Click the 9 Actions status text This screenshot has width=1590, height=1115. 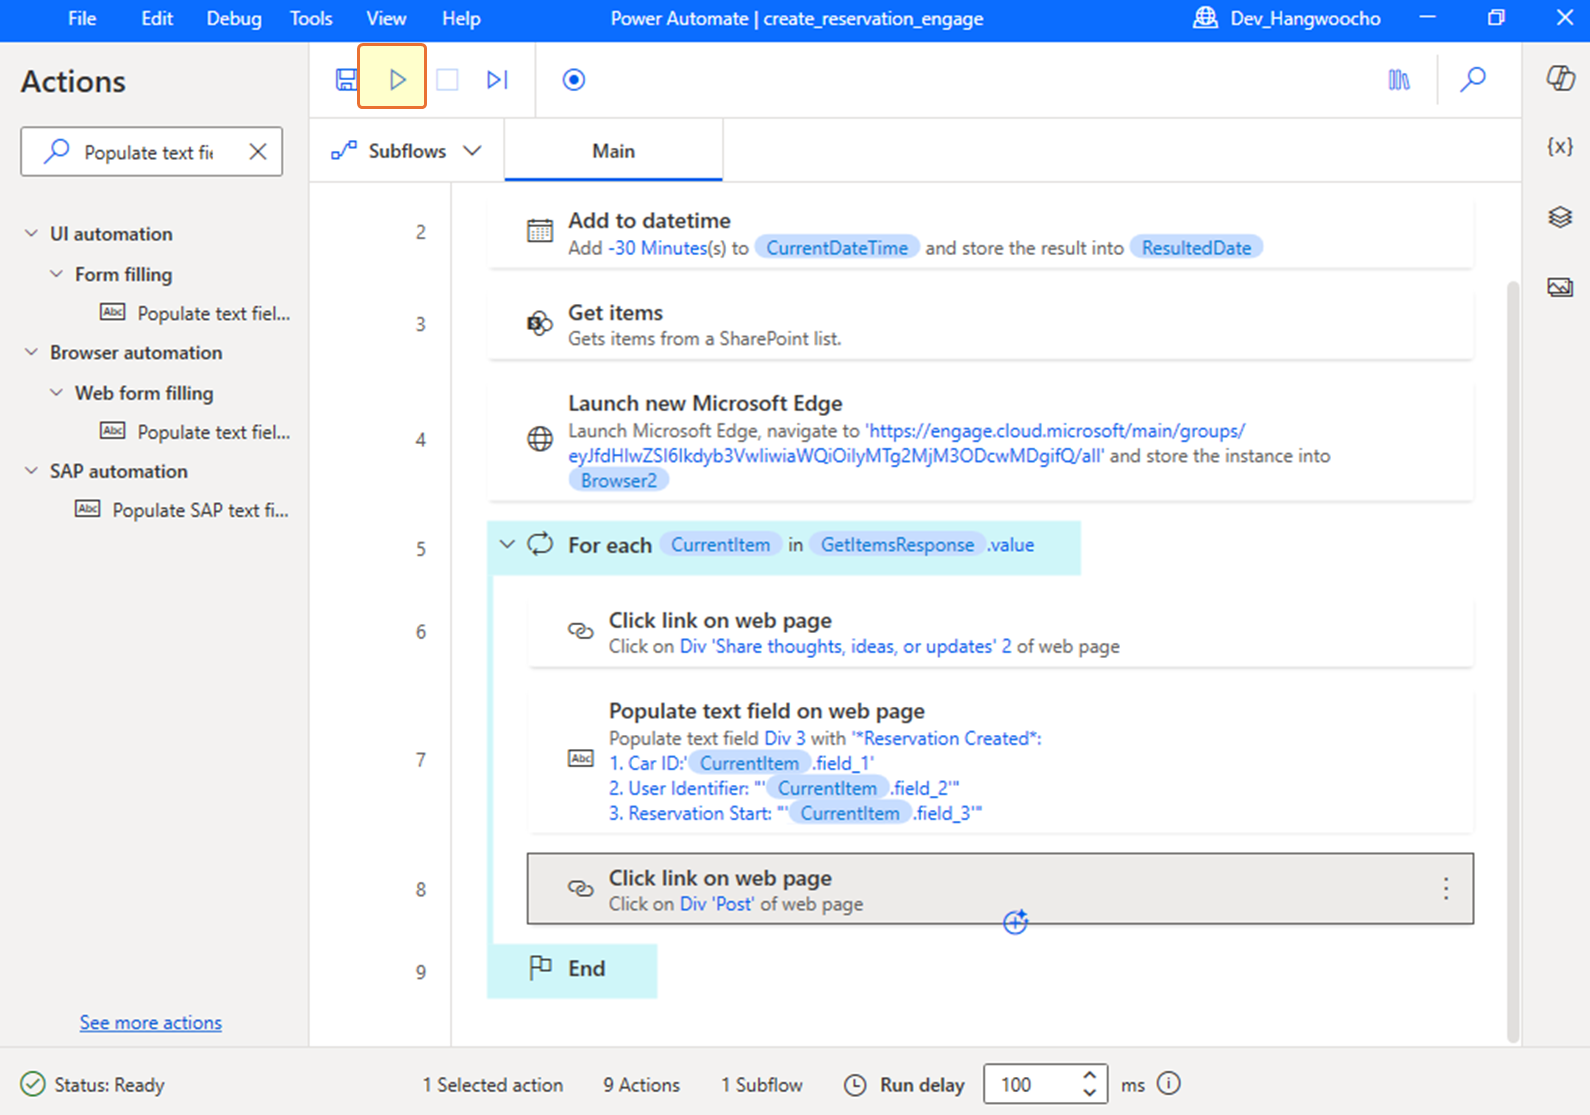click(641, 1085)
